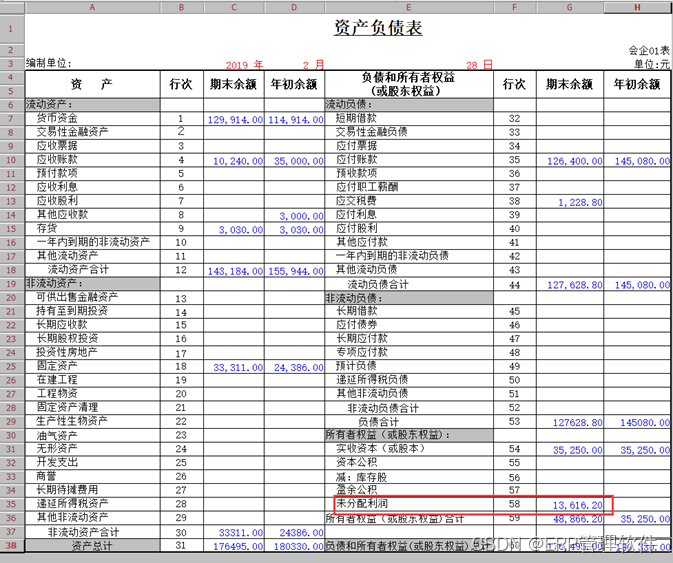Select the 流动负债合计 row label
673x563 pixels.
click(378, 284)
